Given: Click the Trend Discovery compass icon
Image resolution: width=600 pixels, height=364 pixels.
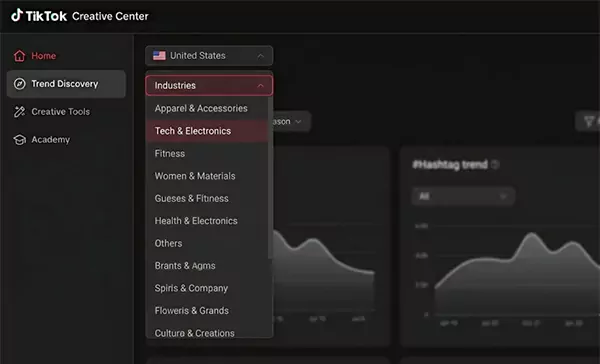Looking at the screenshot, I should coord(20,84).
